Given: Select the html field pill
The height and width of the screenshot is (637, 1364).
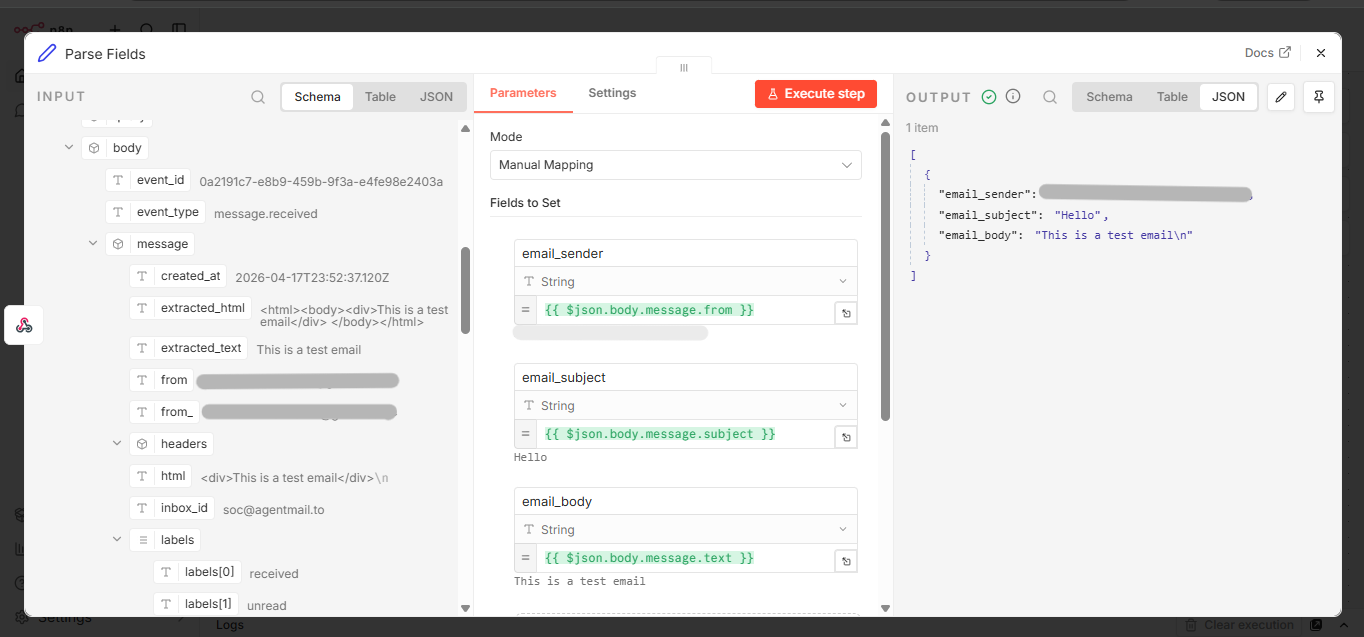Looking at the screenshot, I should point(161,476).
